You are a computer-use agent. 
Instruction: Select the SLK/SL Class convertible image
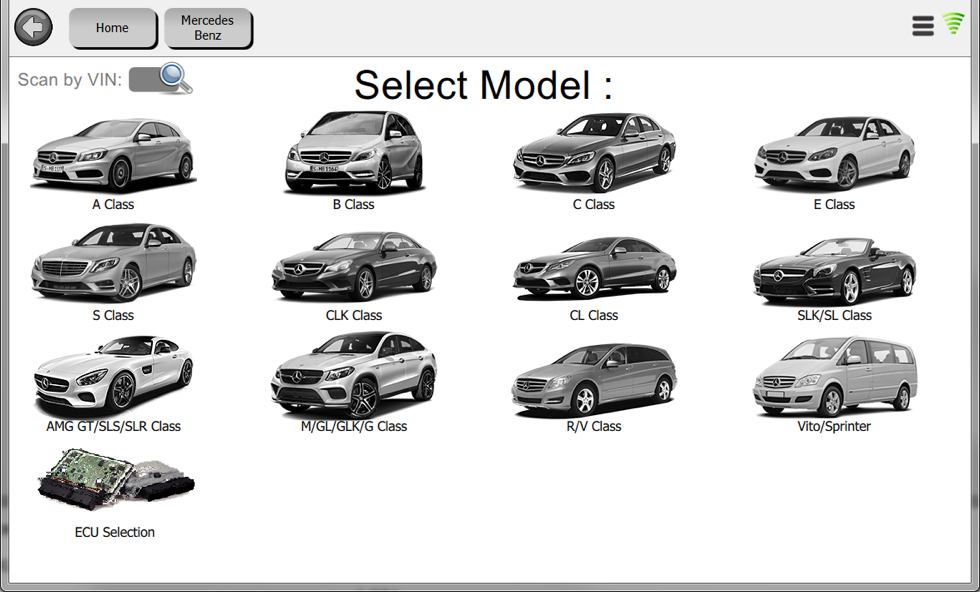tap(834, 271)
